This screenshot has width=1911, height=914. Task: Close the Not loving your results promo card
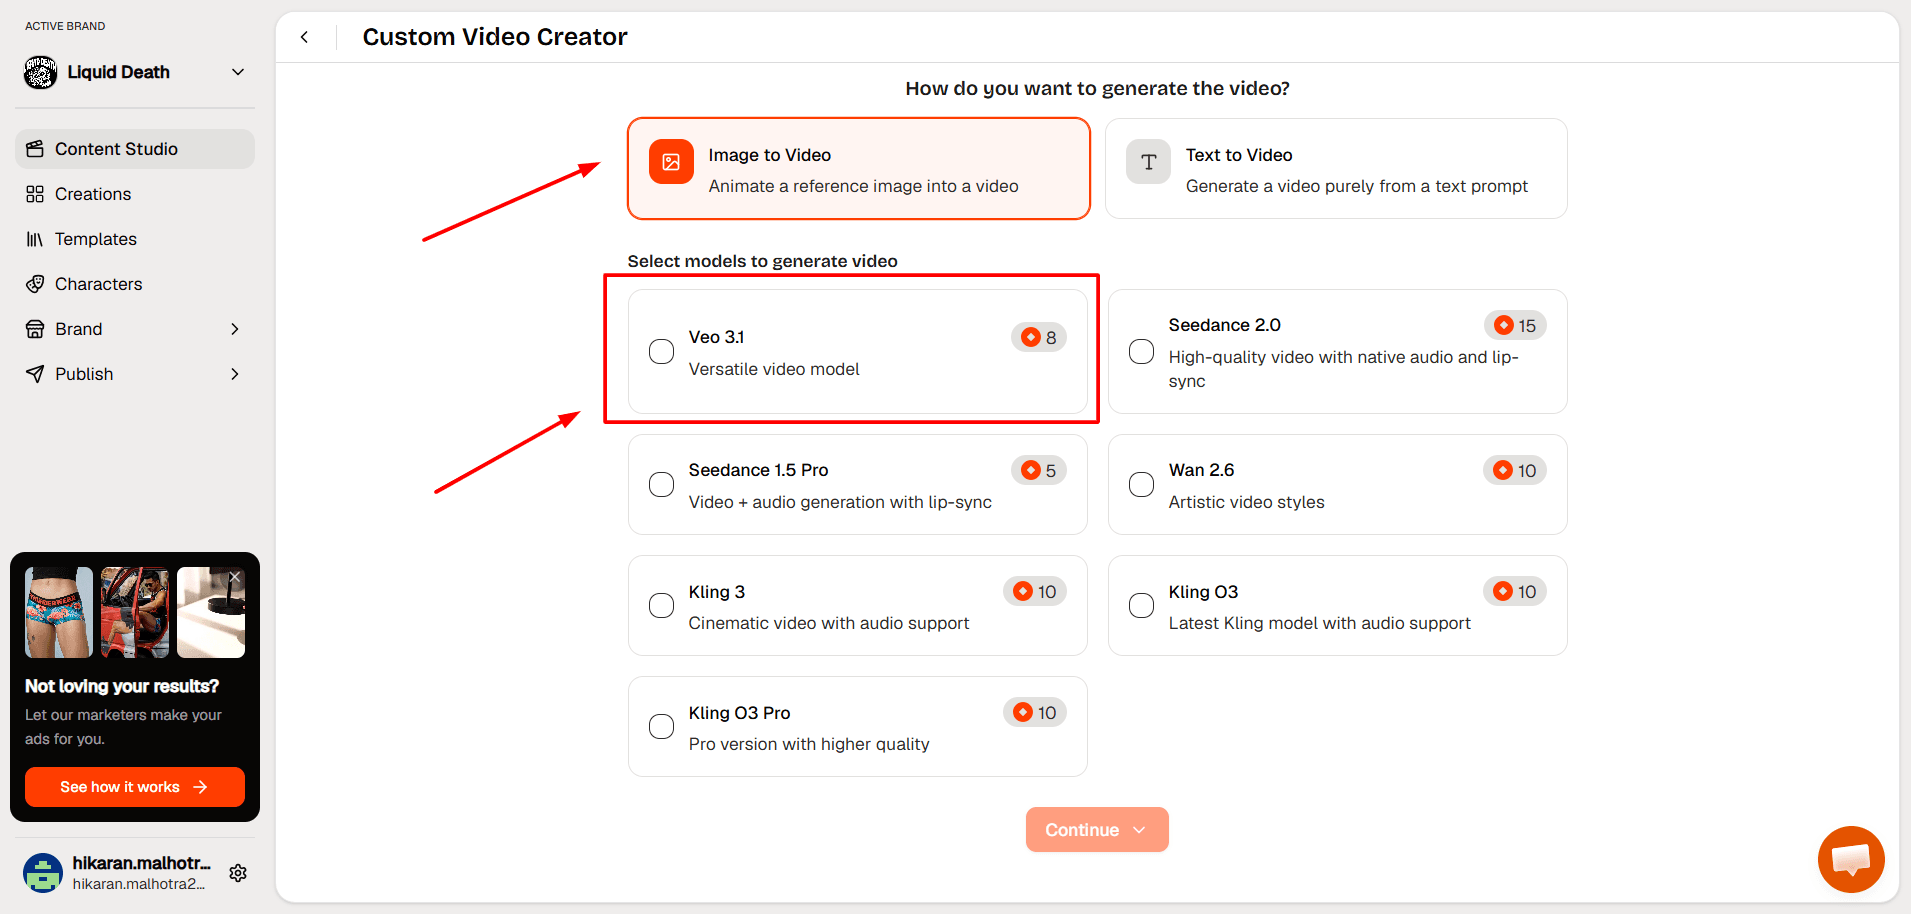tap(235, 577)
